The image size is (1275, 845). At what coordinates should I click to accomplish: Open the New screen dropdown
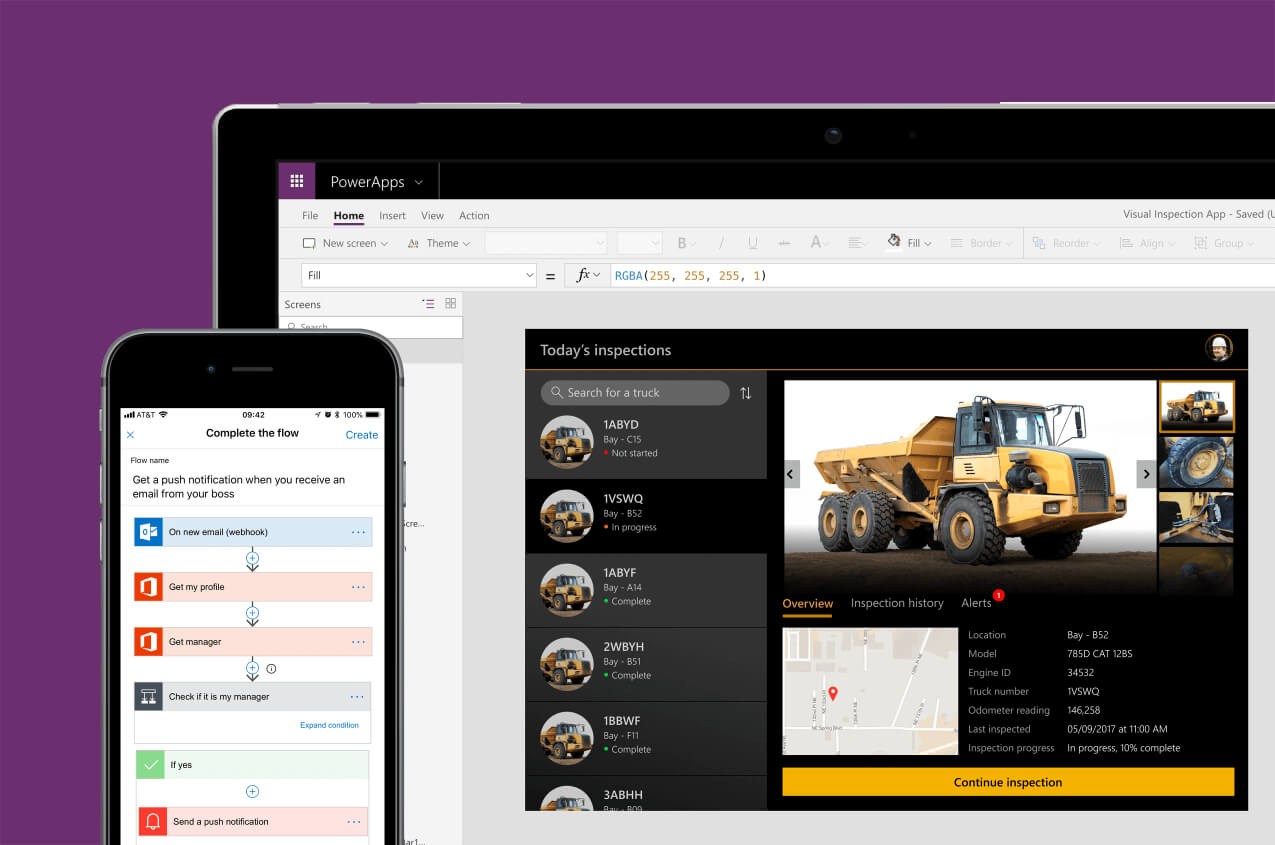[345, 243]
